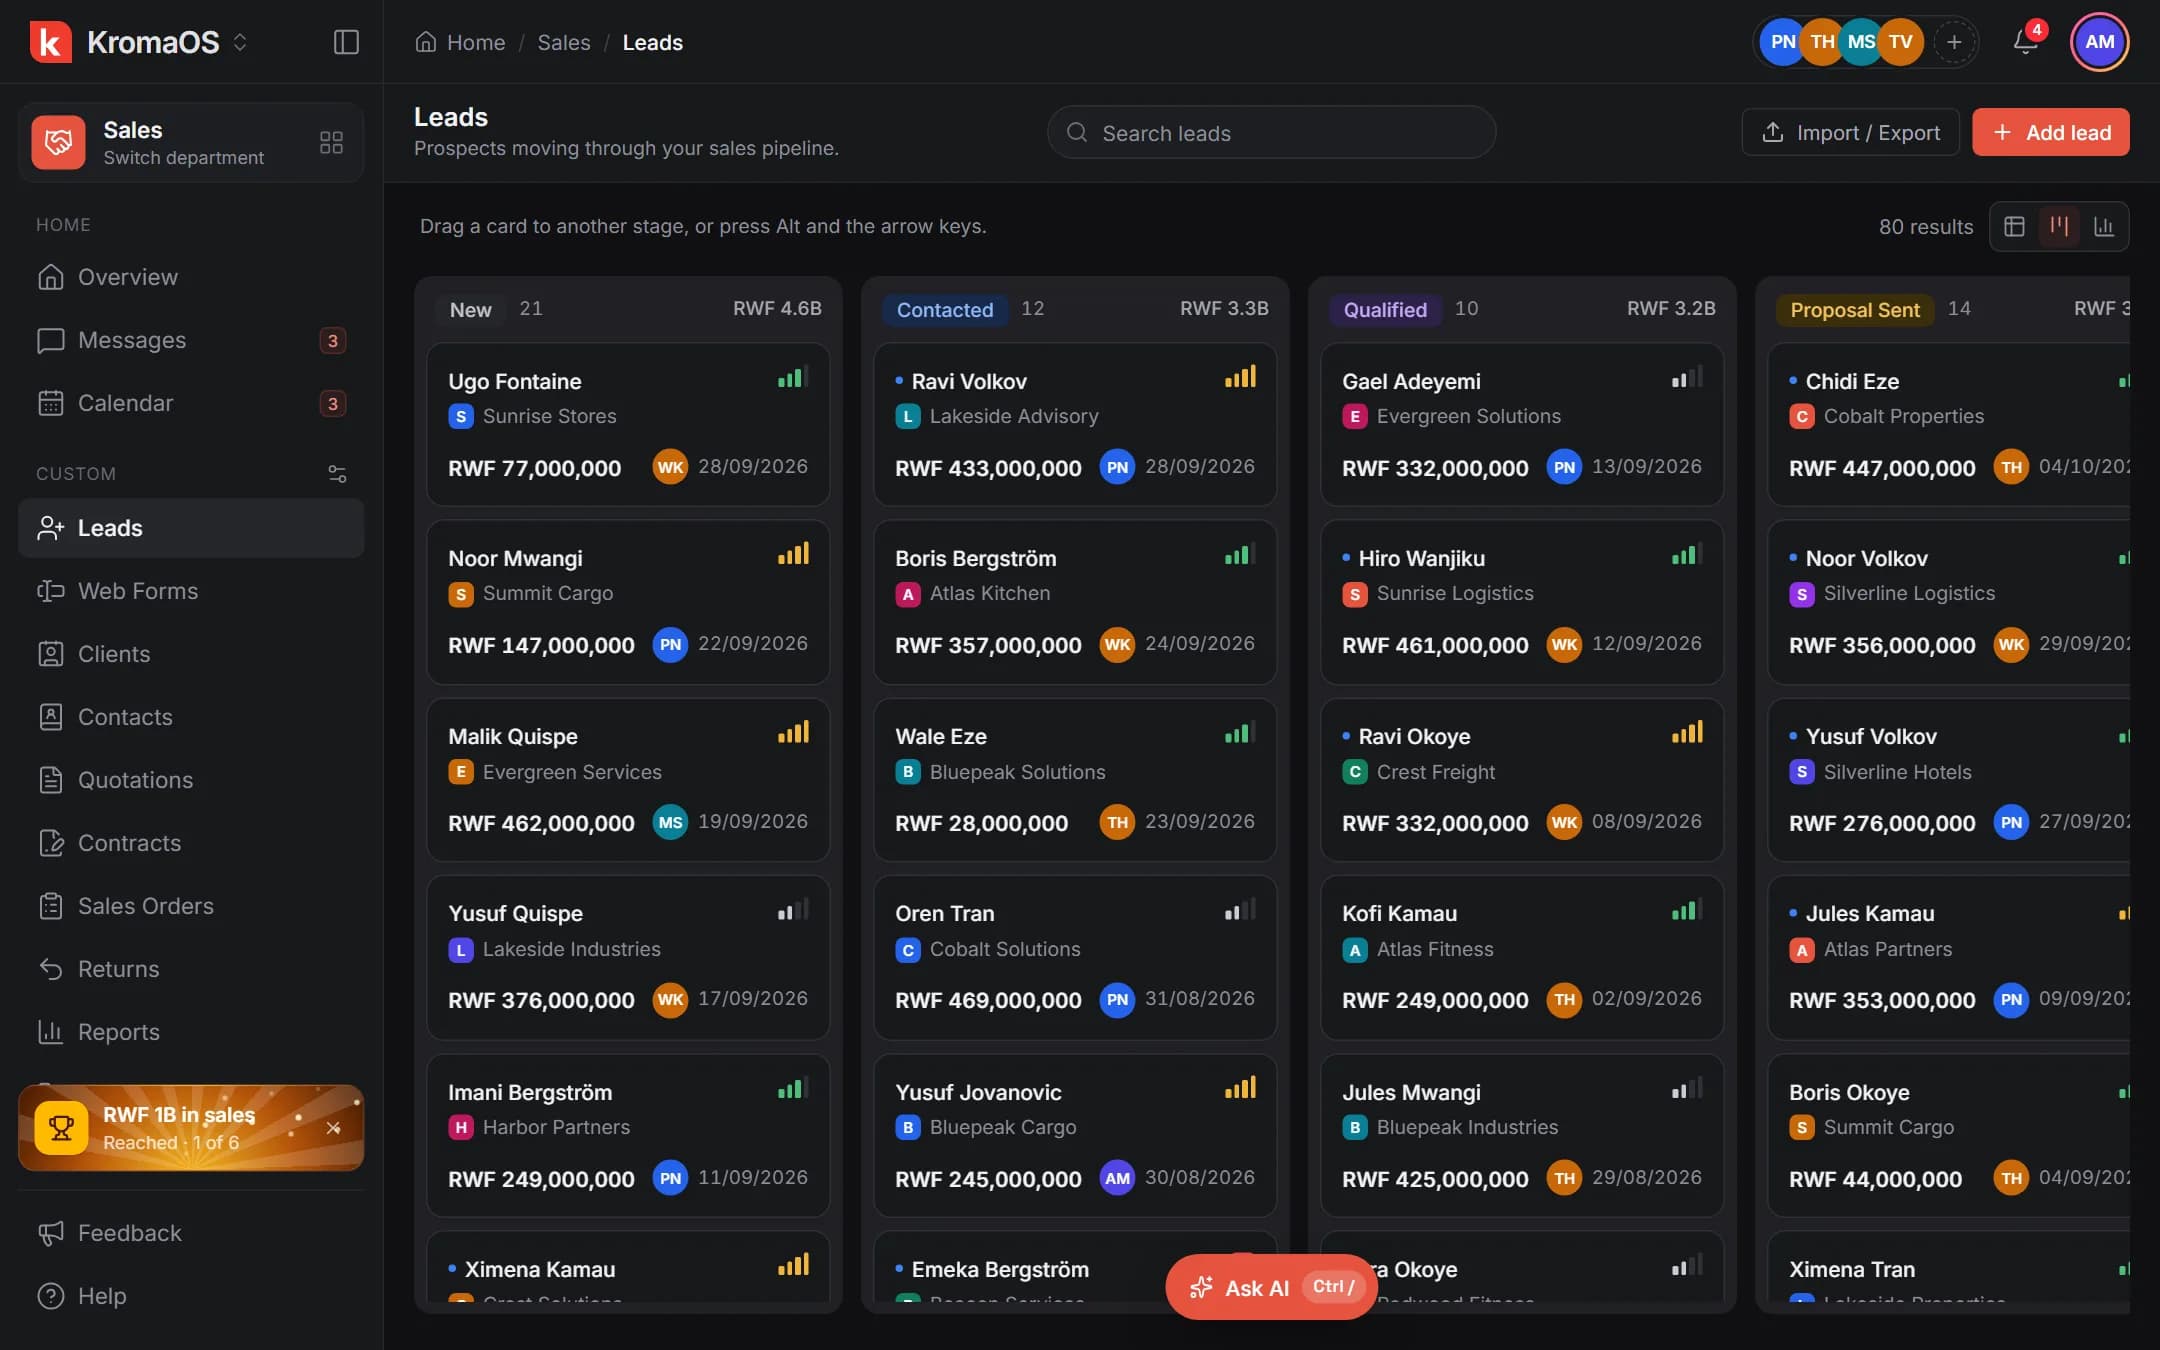Open the Sales switch department selector

(191, 142)
